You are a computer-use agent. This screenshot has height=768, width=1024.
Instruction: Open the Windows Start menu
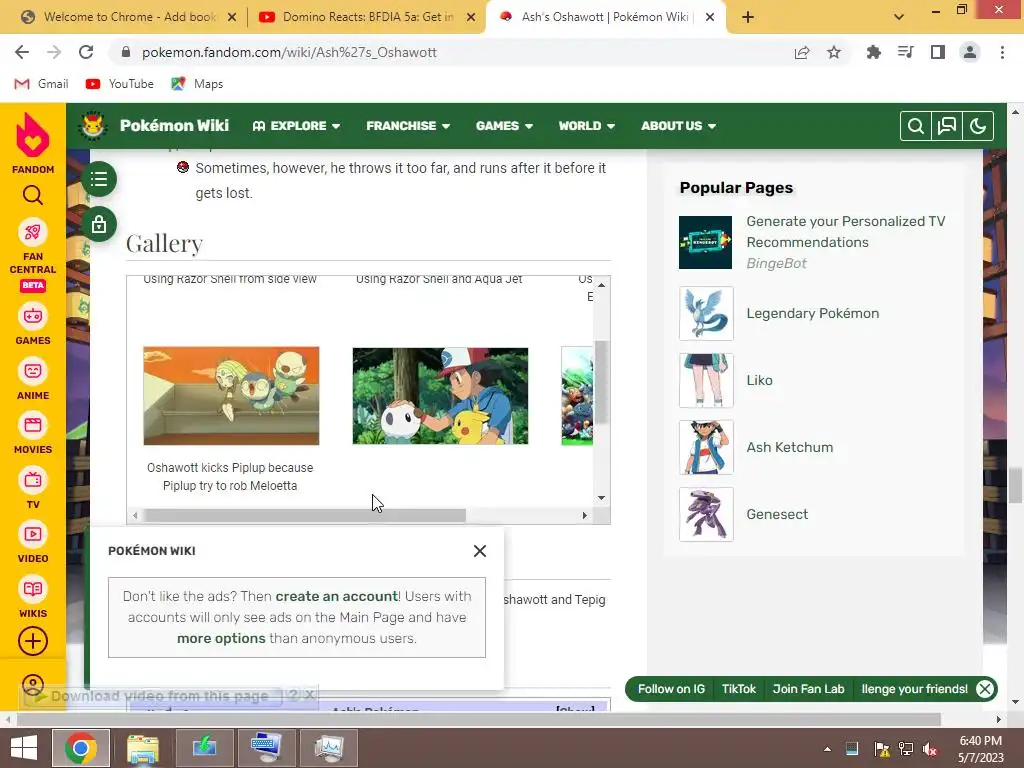24,748
